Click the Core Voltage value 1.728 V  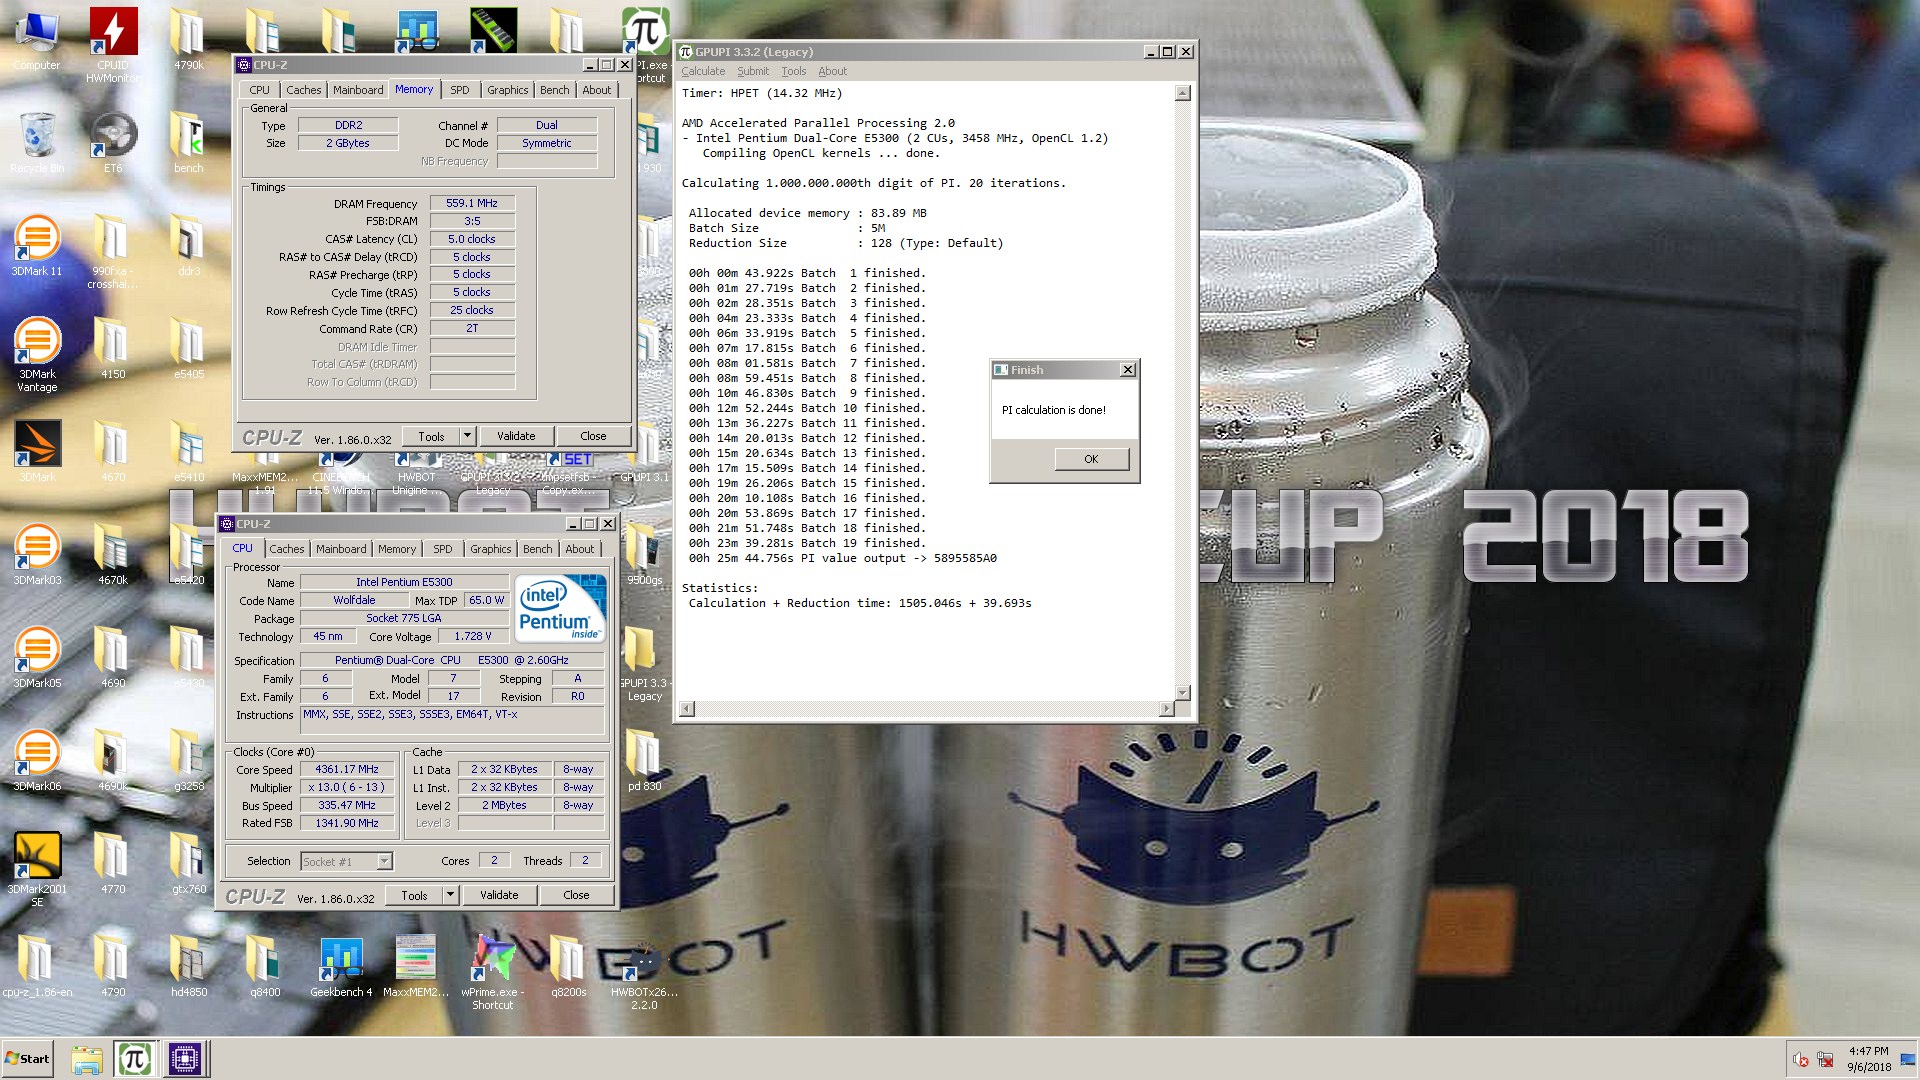[474, 636]
